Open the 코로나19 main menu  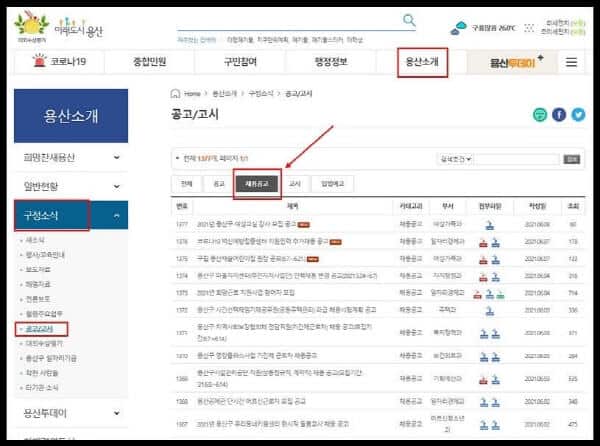(x=60, y=61)
